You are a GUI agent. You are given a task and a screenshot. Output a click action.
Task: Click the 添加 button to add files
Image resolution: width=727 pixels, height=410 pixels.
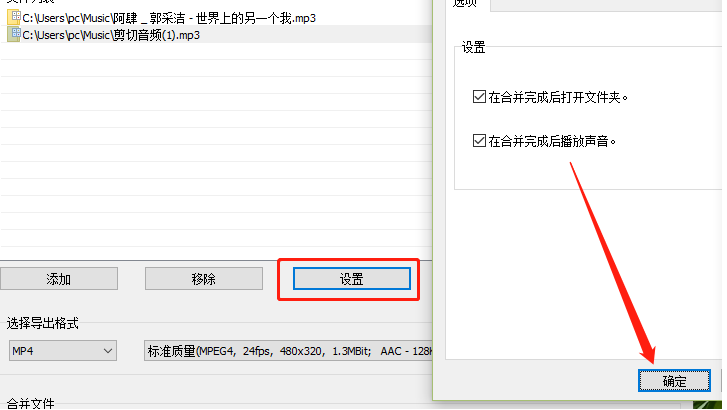(59, 279)
